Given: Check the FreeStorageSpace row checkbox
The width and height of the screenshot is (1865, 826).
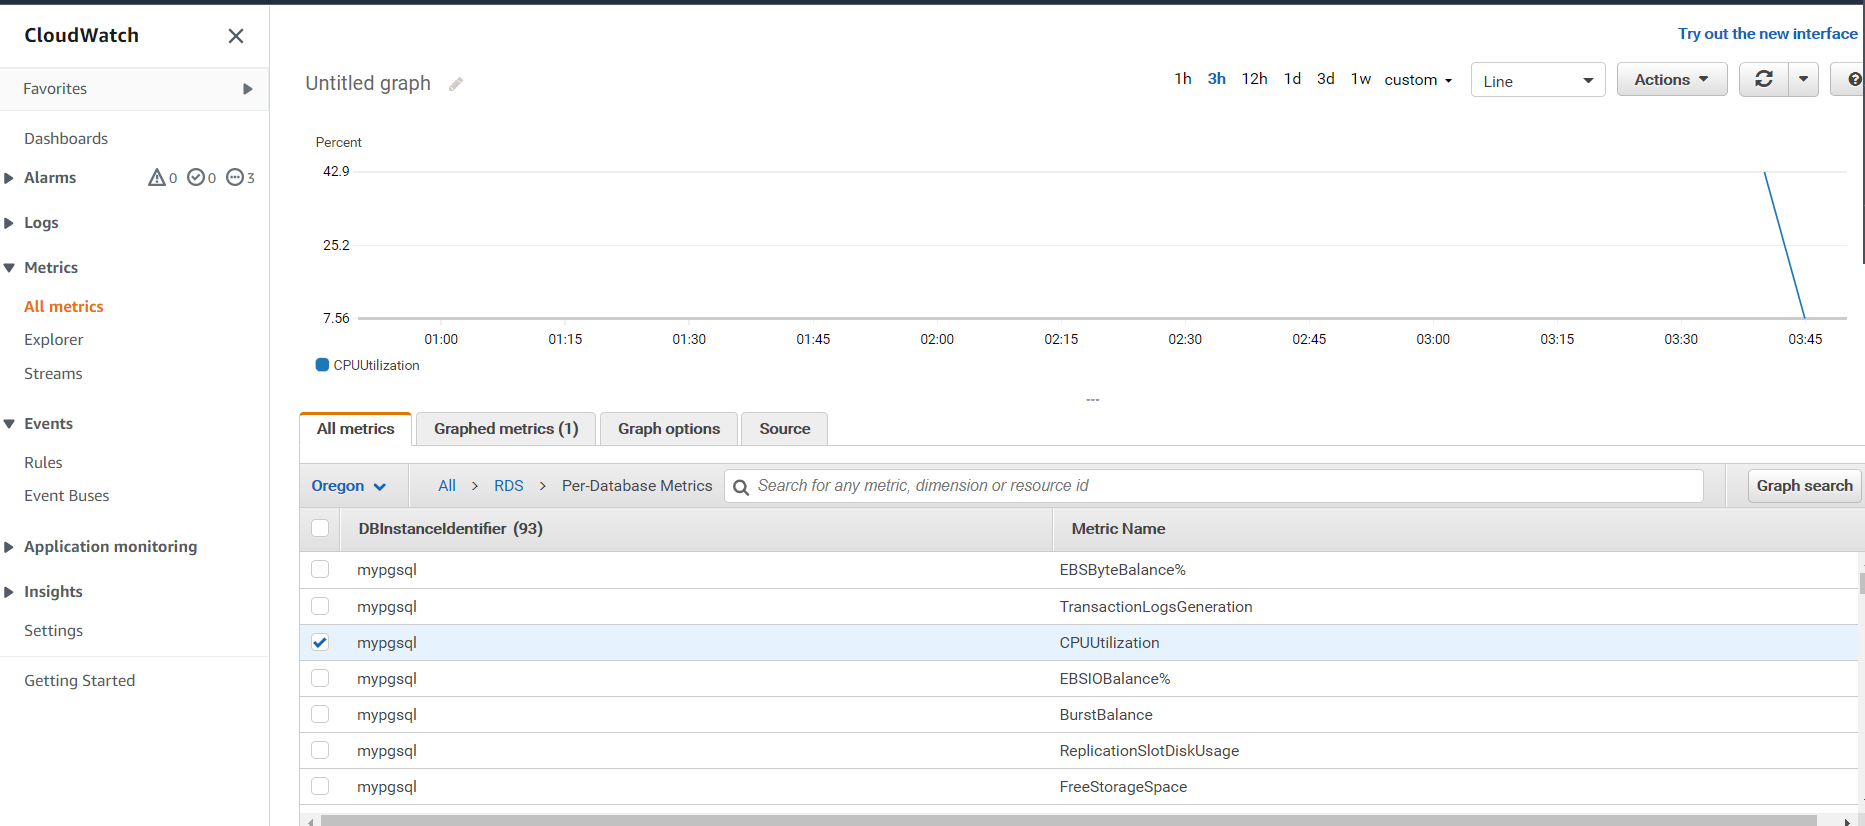Looking at the screenshot, I should click(320, 786).
